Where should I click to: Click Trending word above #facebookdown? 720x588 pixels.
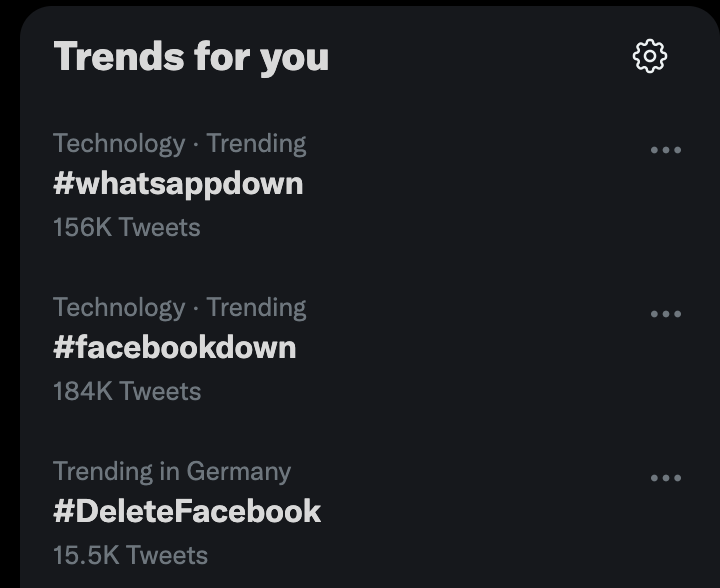tap(256, 308)
